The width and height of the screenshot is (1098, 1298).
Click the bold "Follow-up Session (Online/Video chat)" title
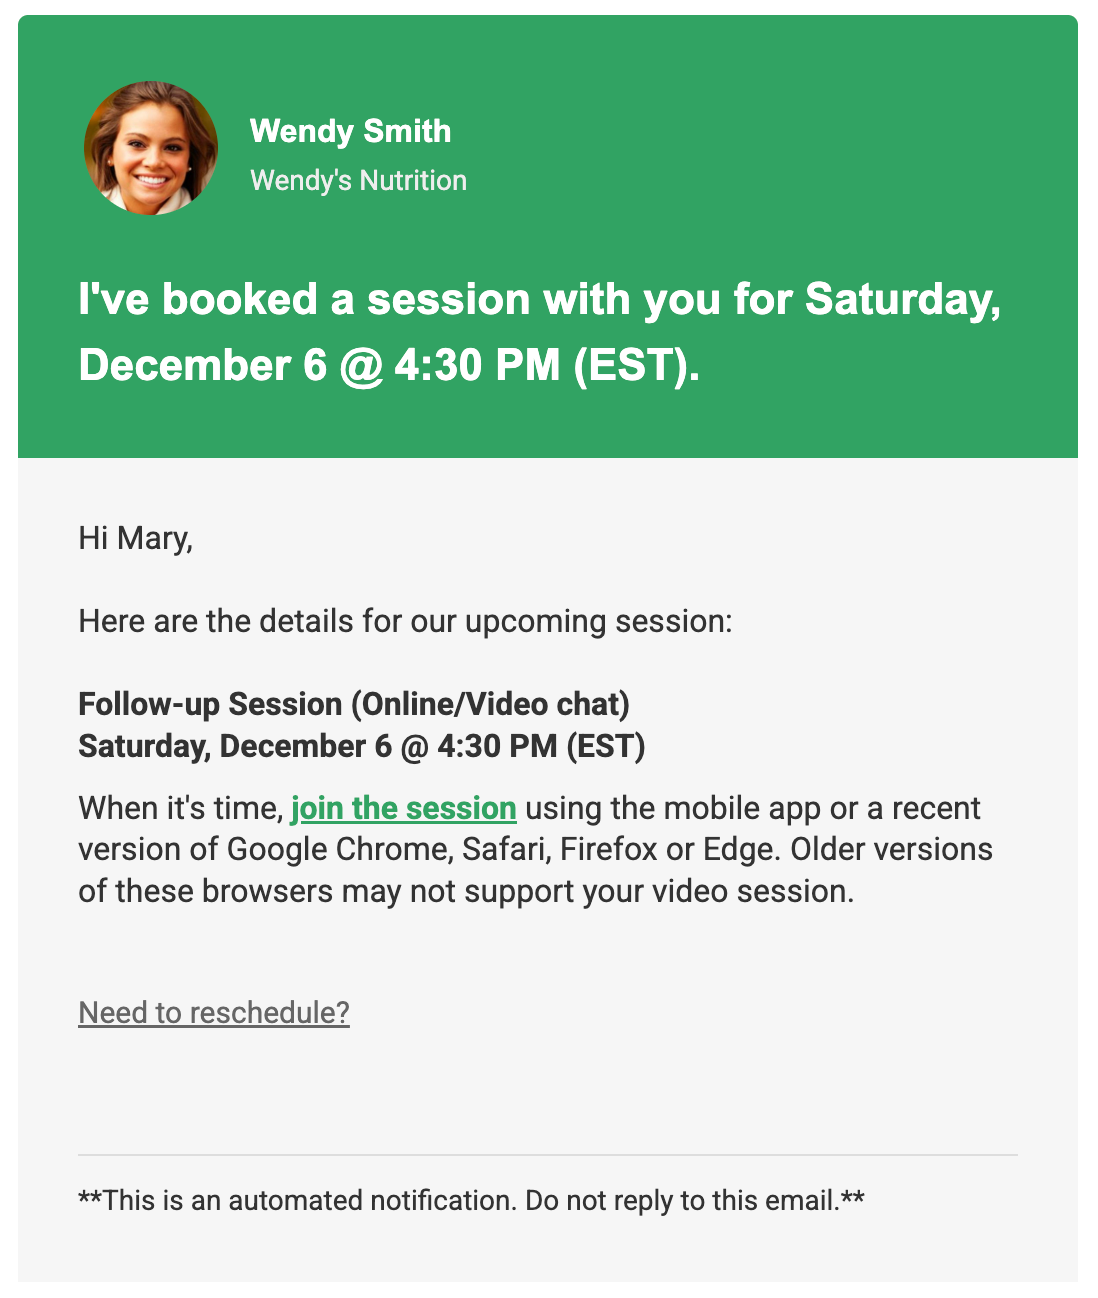click(x=354, y=704)
